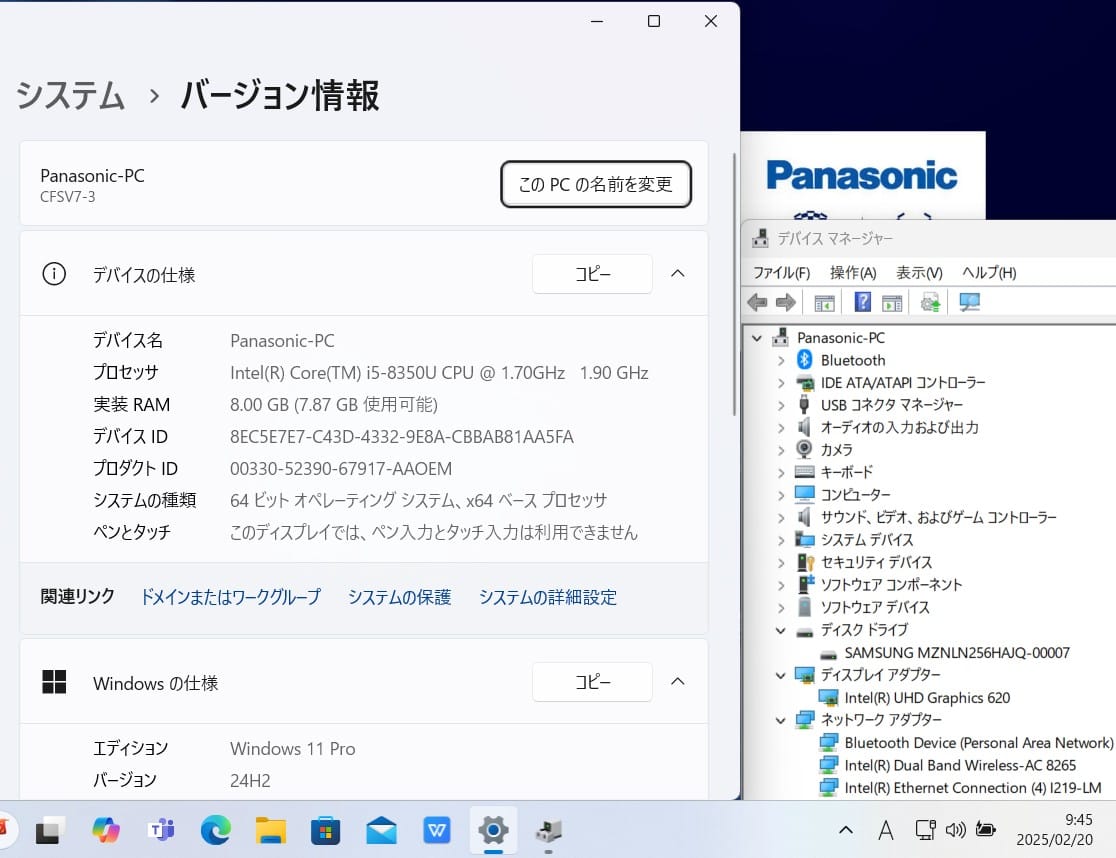
Task: Open the 表示(V) menu in Device Manager
Action: pyautogui.click(x=918, y=272)
